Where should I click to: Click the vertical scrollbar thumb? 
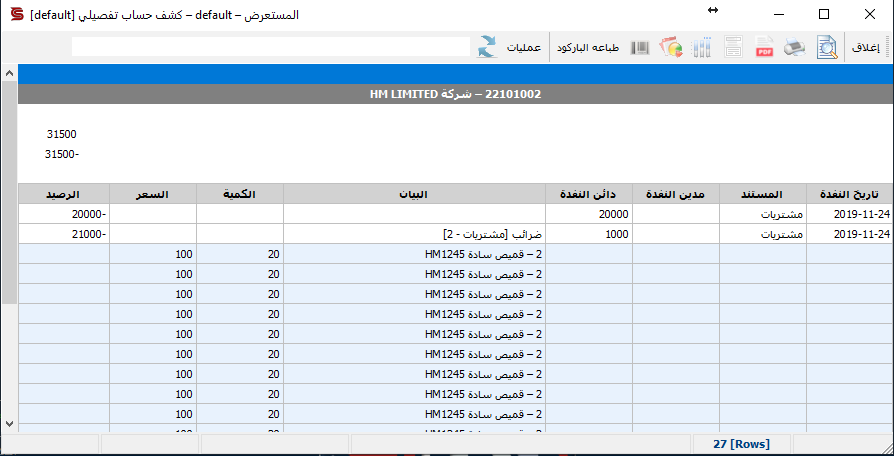(x=9, y=192)
